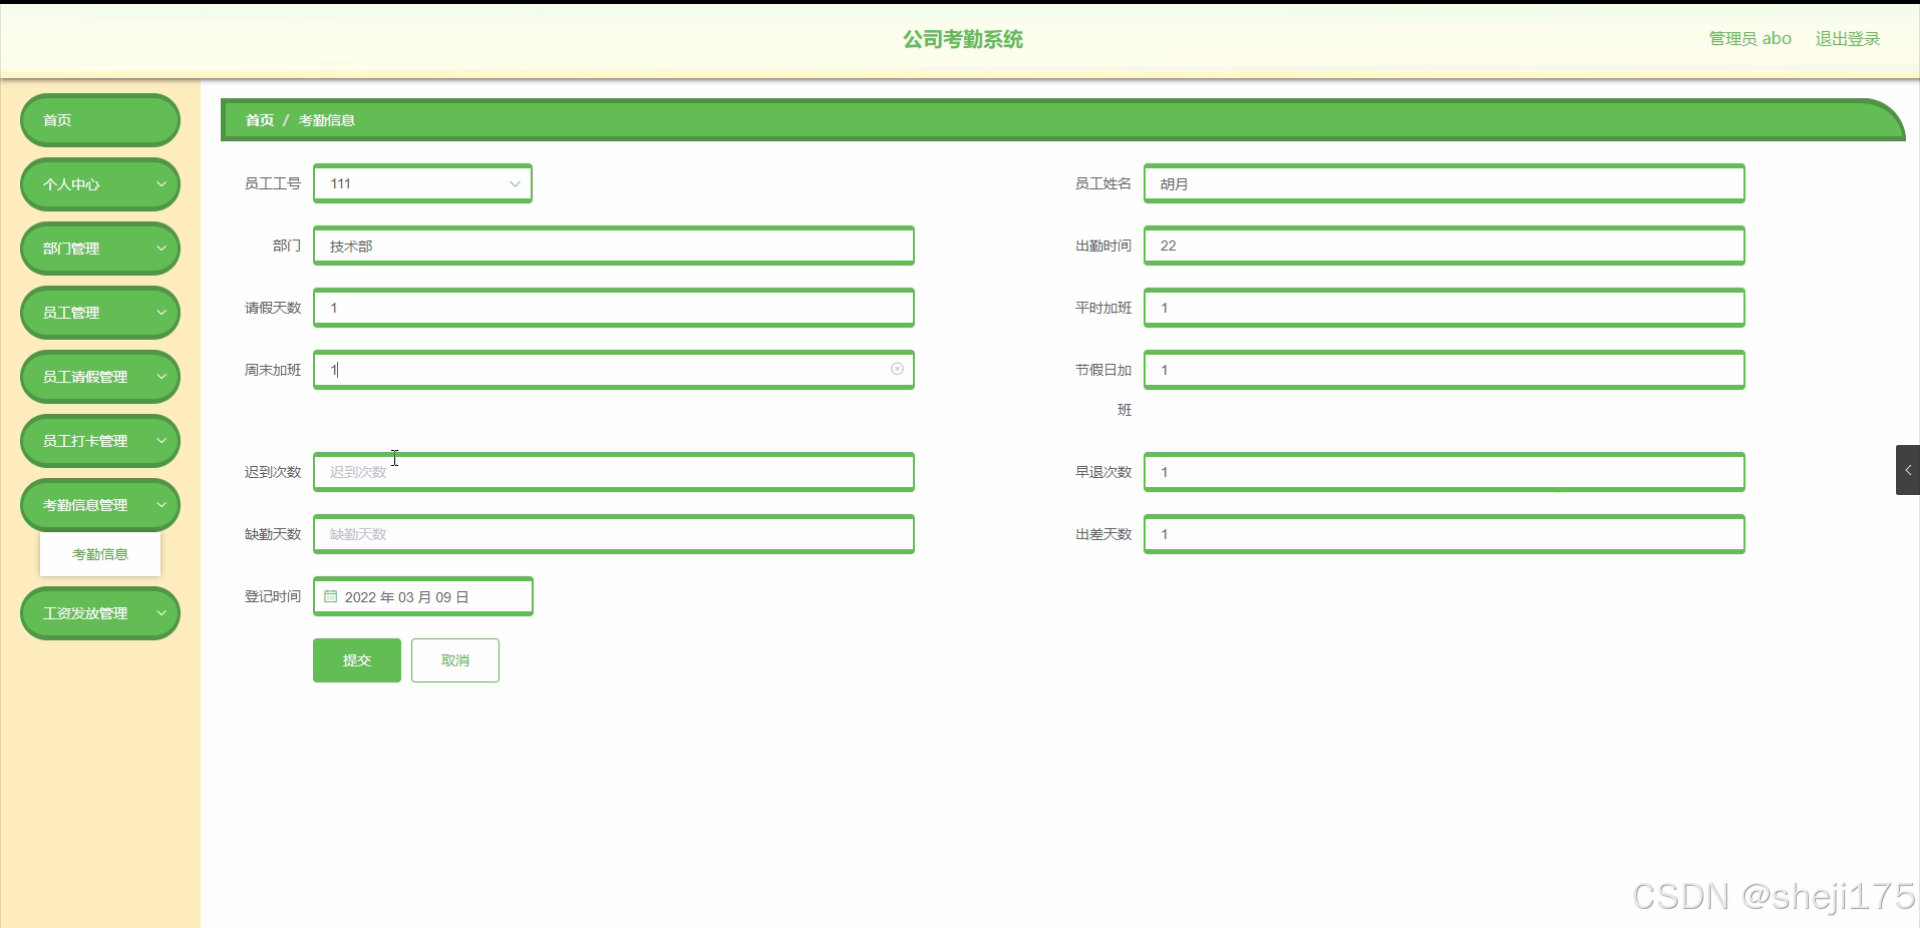Screen dimensions: 1920x928
Task: Click into the empty 缺勤天数 field
Action: tap(614, 534)
